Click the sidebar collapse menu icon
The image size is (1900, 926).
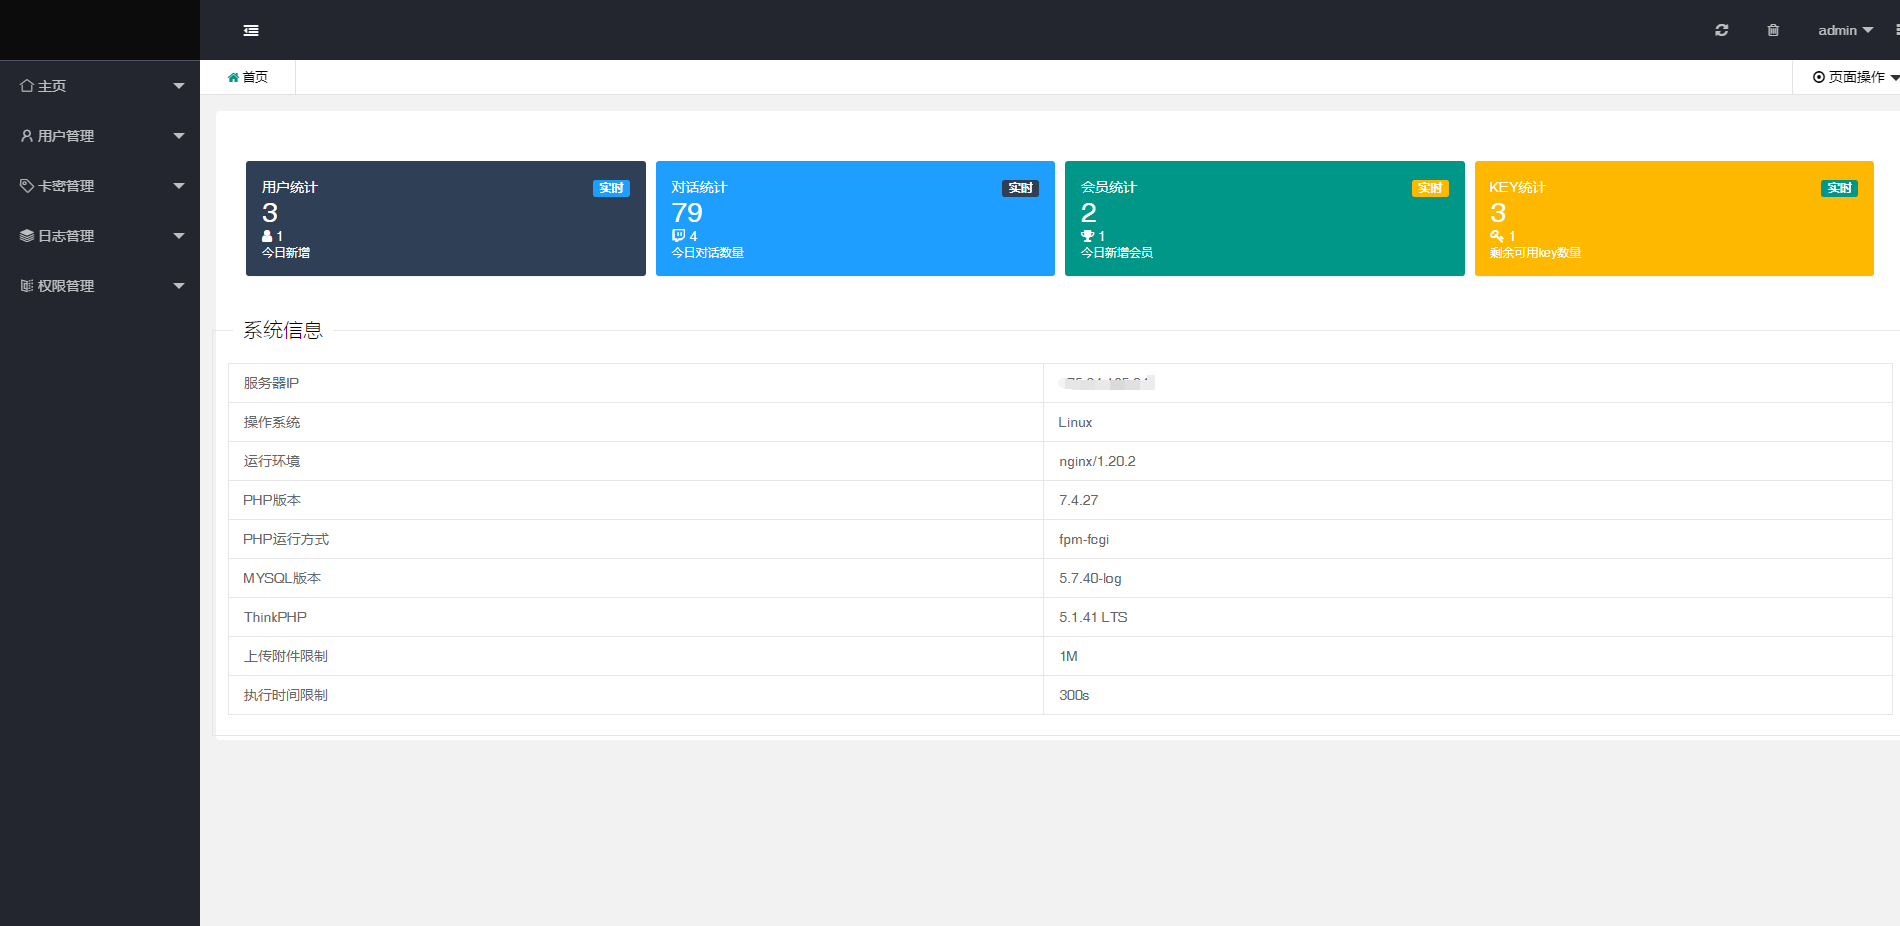pyautogui.click(x=251, y=31)
